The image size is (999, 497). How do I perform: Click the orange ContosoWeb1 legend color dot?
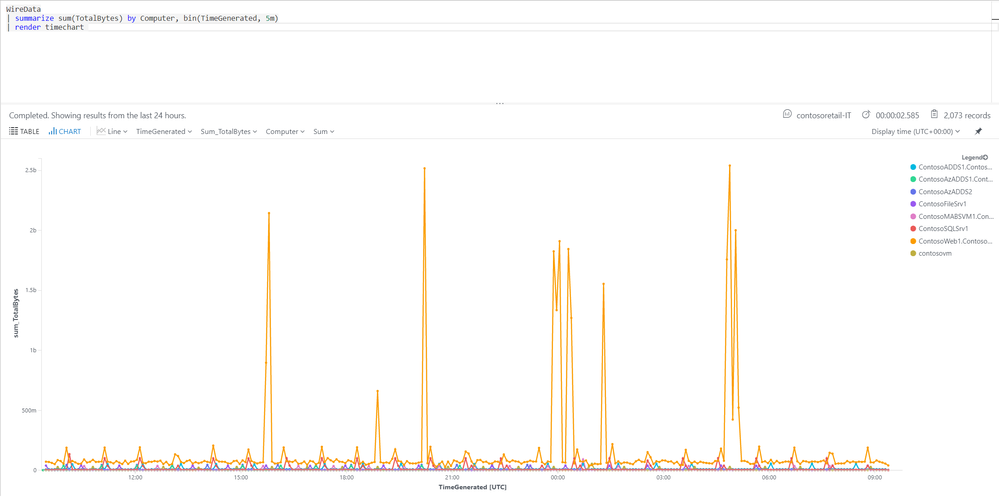click(913, 241)
